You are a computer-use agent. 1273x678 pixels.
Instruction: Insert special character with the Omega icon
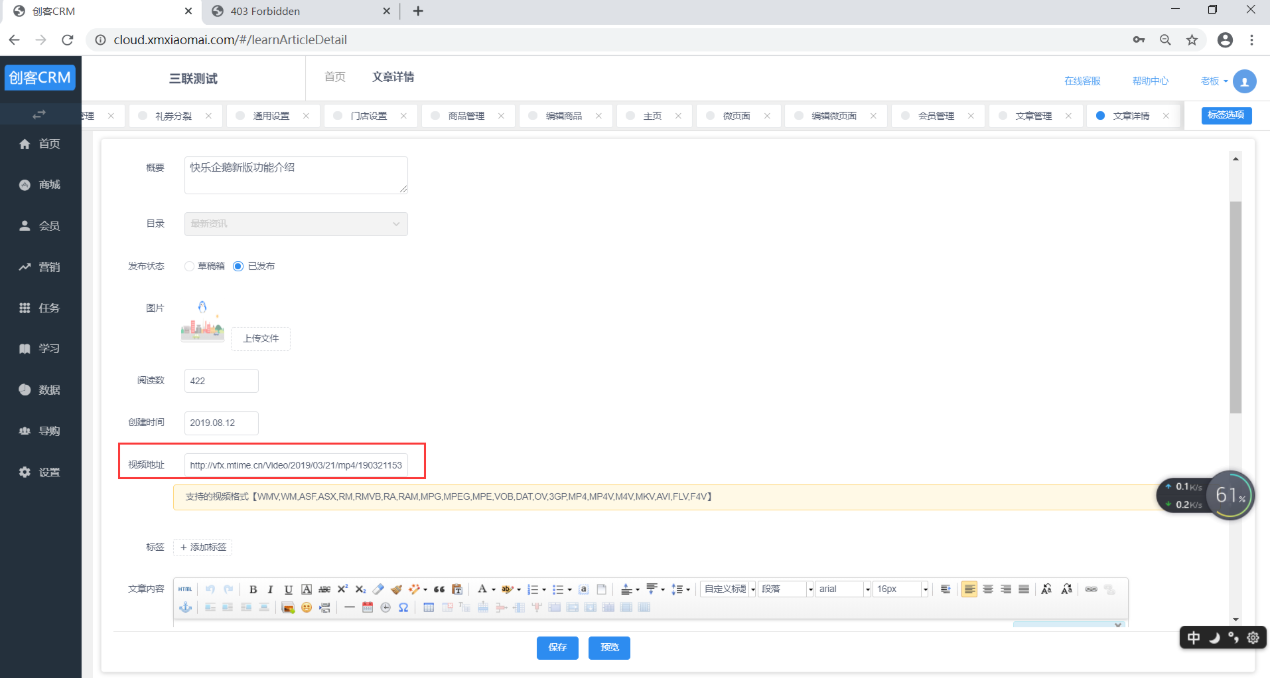[x=403, y=607]
